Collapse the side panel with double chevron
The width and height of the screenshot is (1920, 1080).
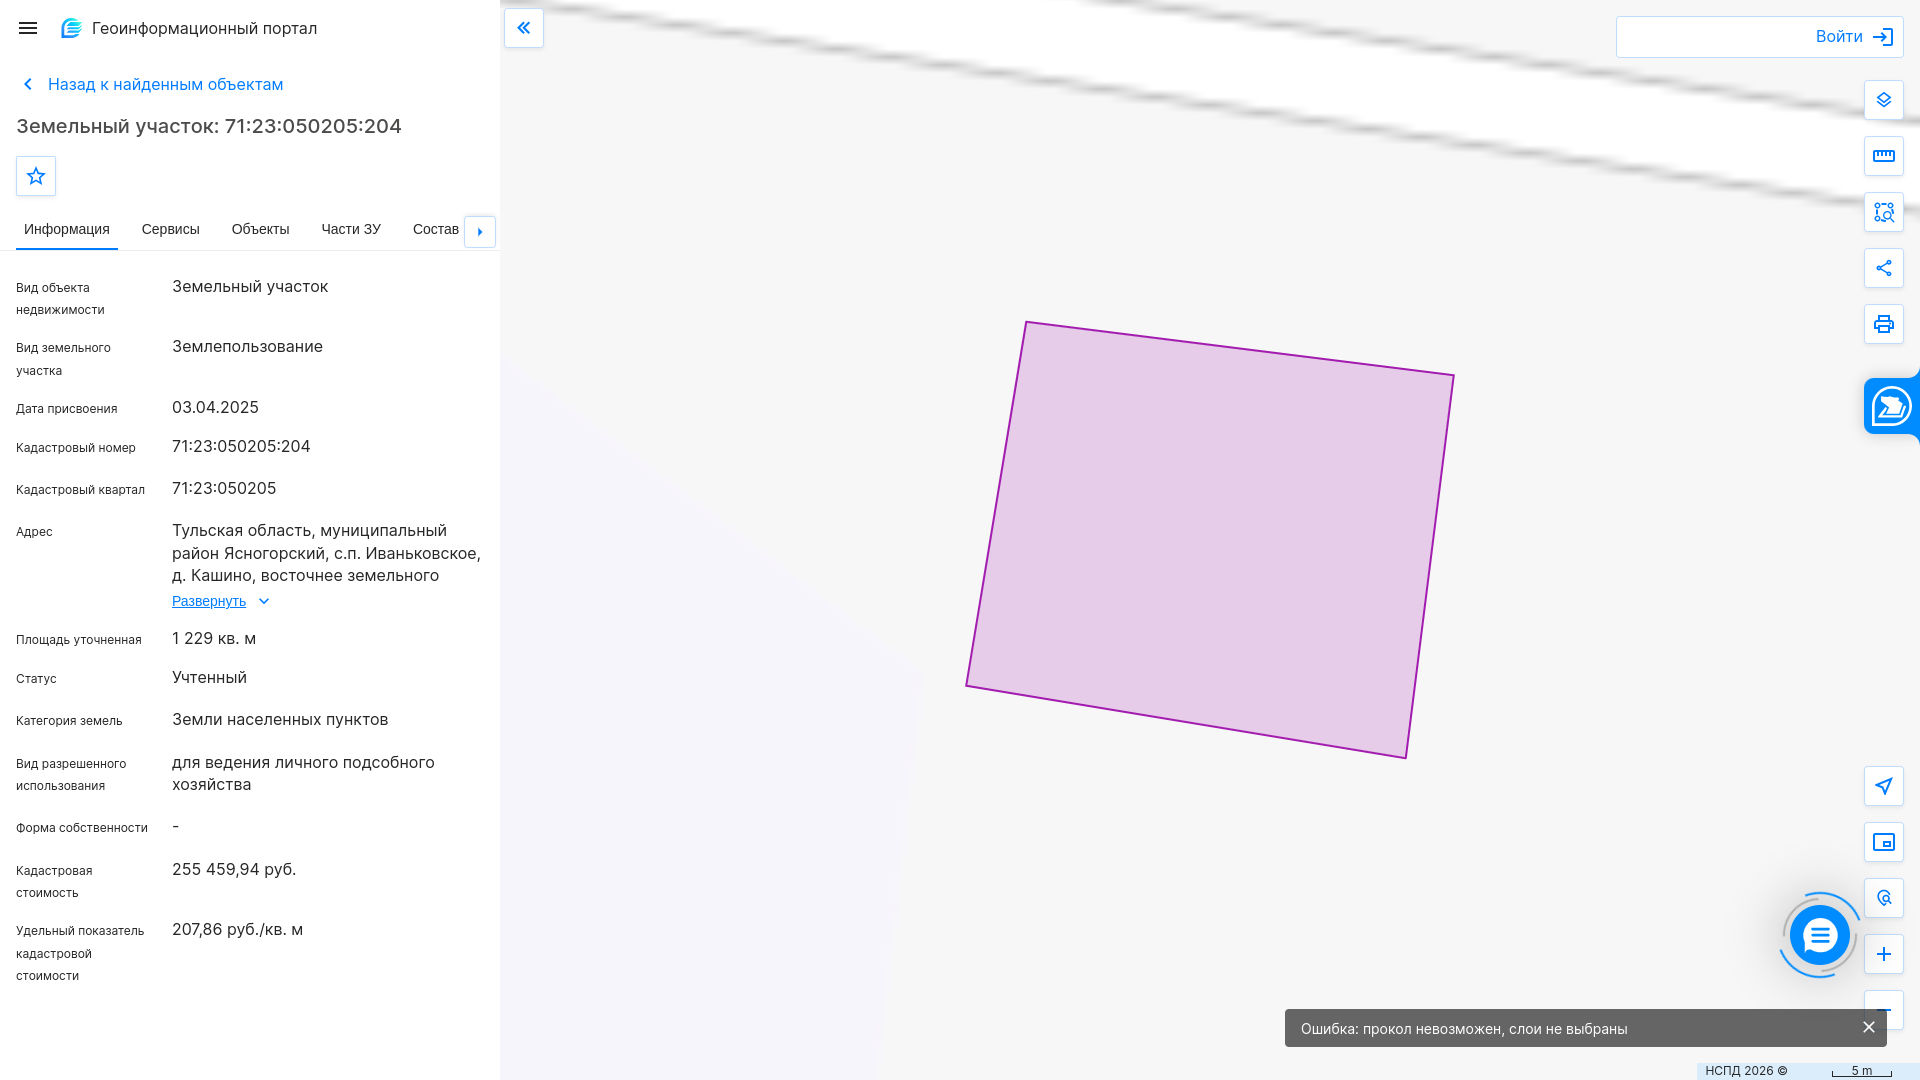(x=524, y=28)
